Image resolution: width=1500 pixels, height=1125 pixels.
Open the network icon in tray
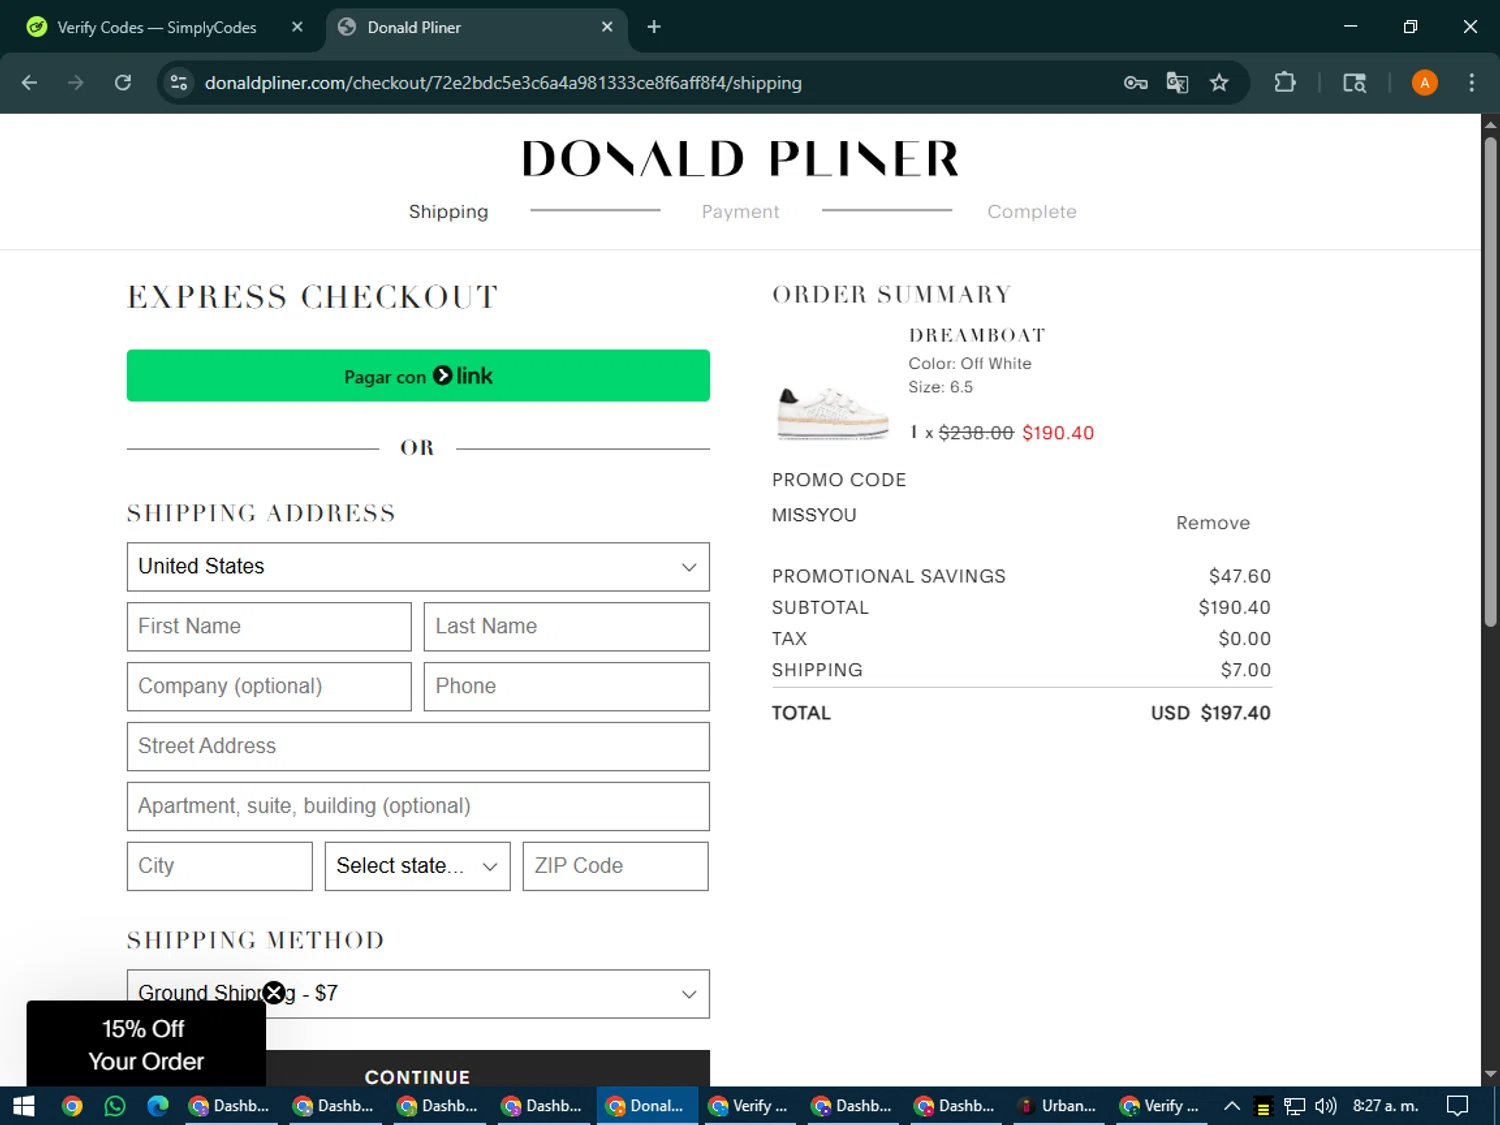click(x=1294, y=1106)
